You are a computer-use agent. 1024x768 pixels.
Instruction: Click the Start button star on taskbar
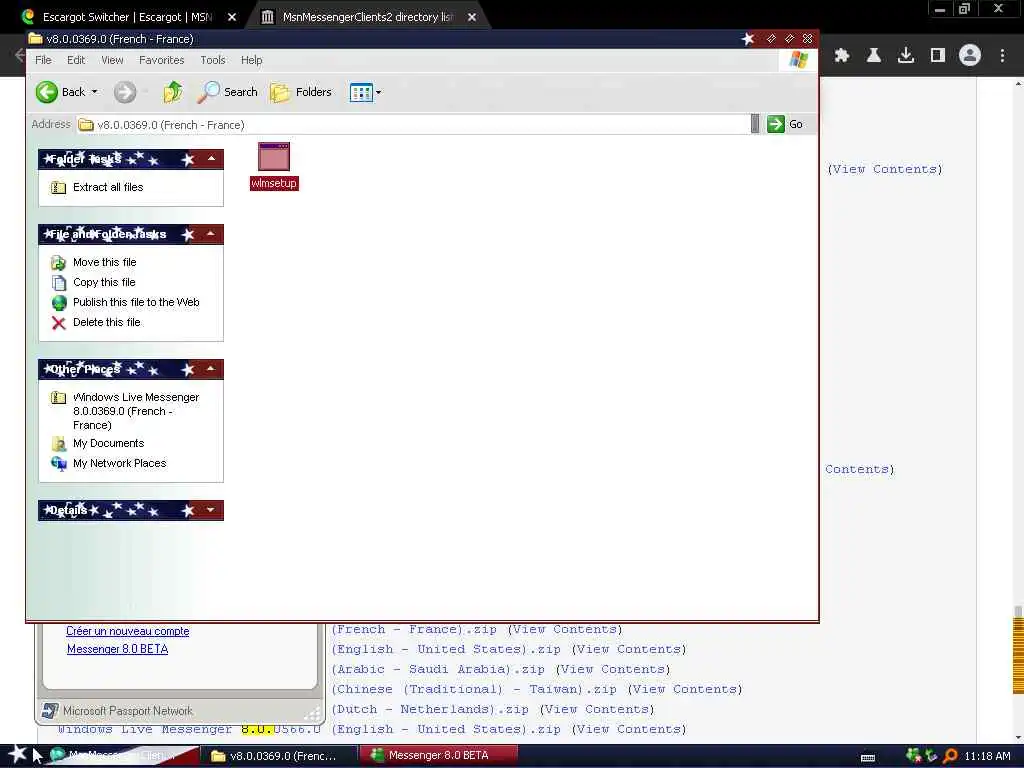[18, 754]
